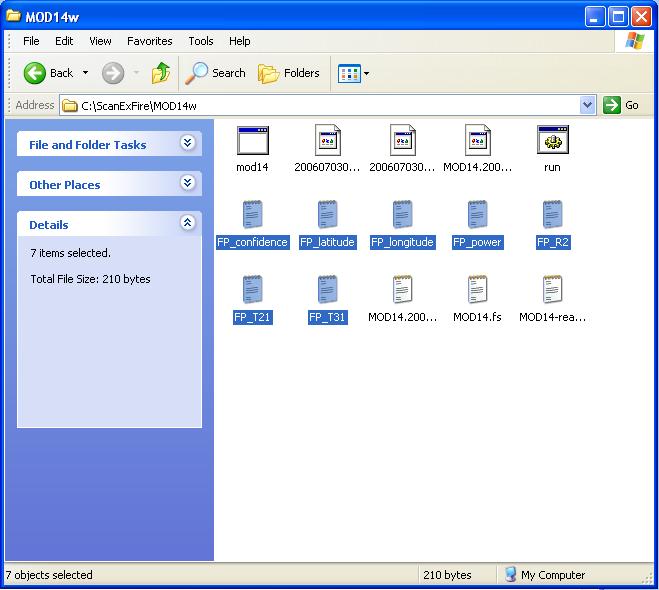The height and width of the screenshot is (590, 659).
Task: Select the second 200607030... image file
Action: [402, 140]
